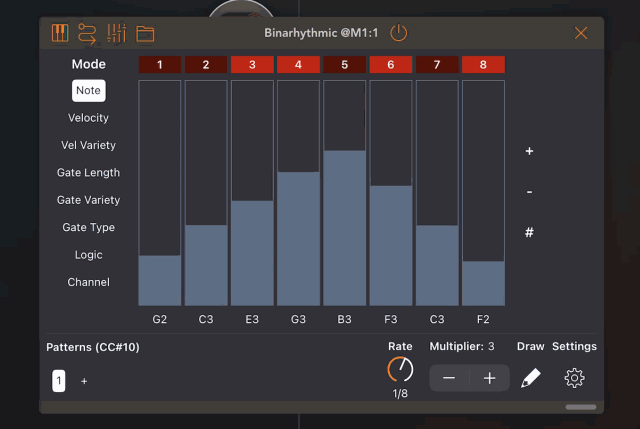
Task: Click the minus symbol beside the bars
Action: coord(529,192)
